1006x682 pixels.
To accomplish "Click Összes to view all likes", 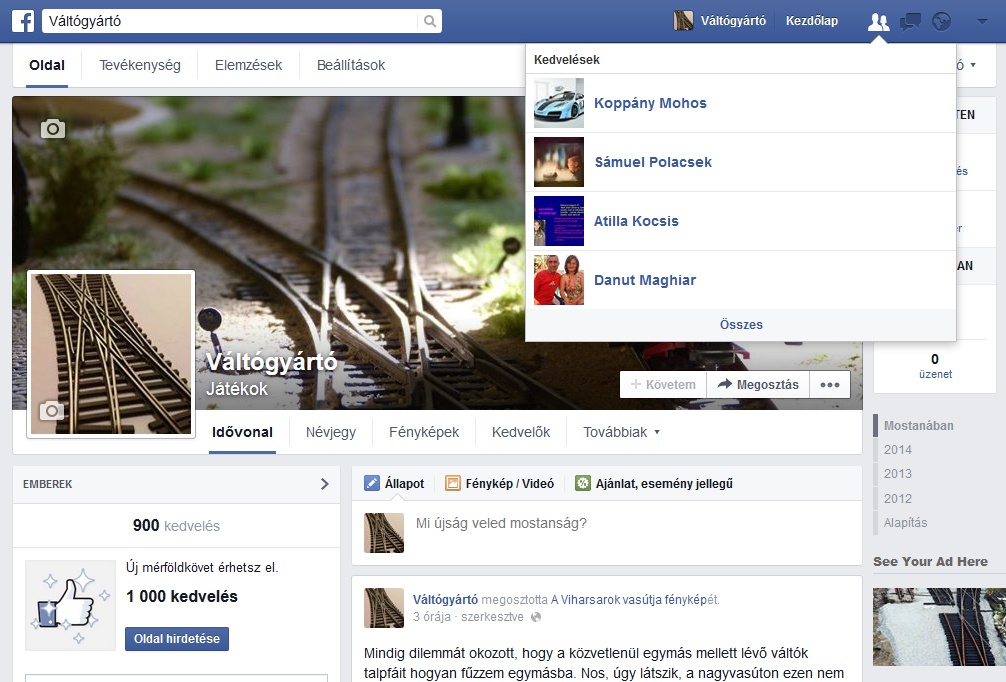I will 741,324.
